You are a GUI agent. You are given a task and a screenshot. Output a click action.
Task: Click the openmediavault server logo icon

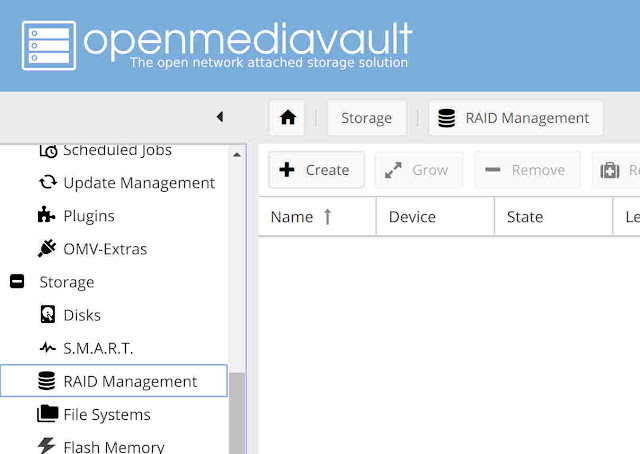(49, 46)
